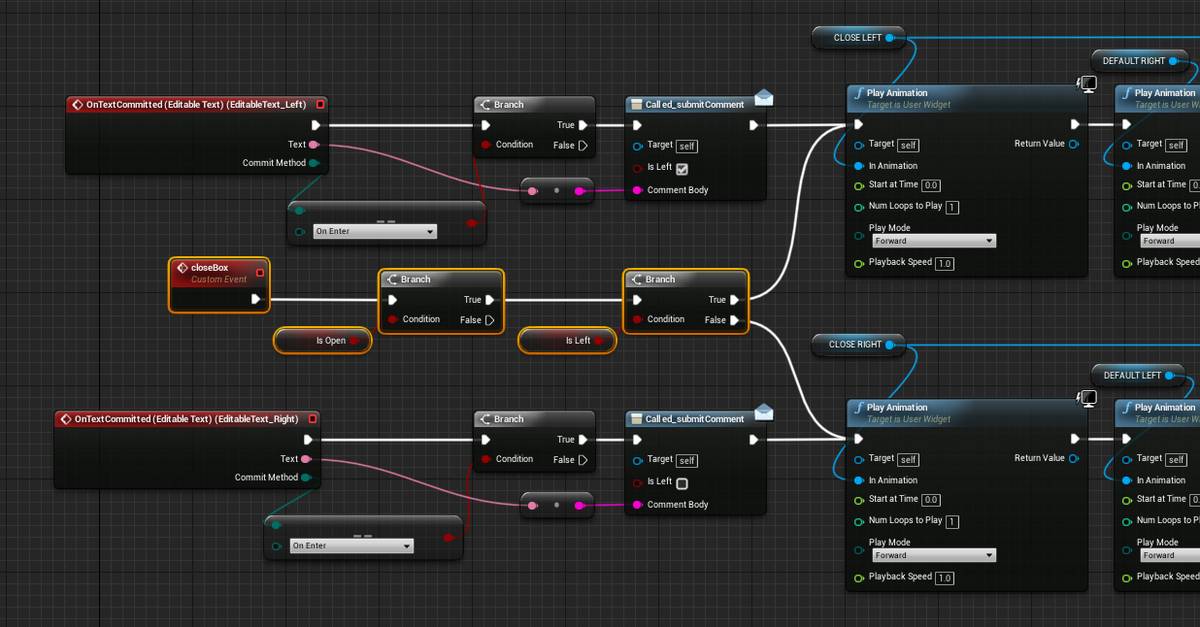
Task: Select the Is Left variable node
Action: pos(566,341)
